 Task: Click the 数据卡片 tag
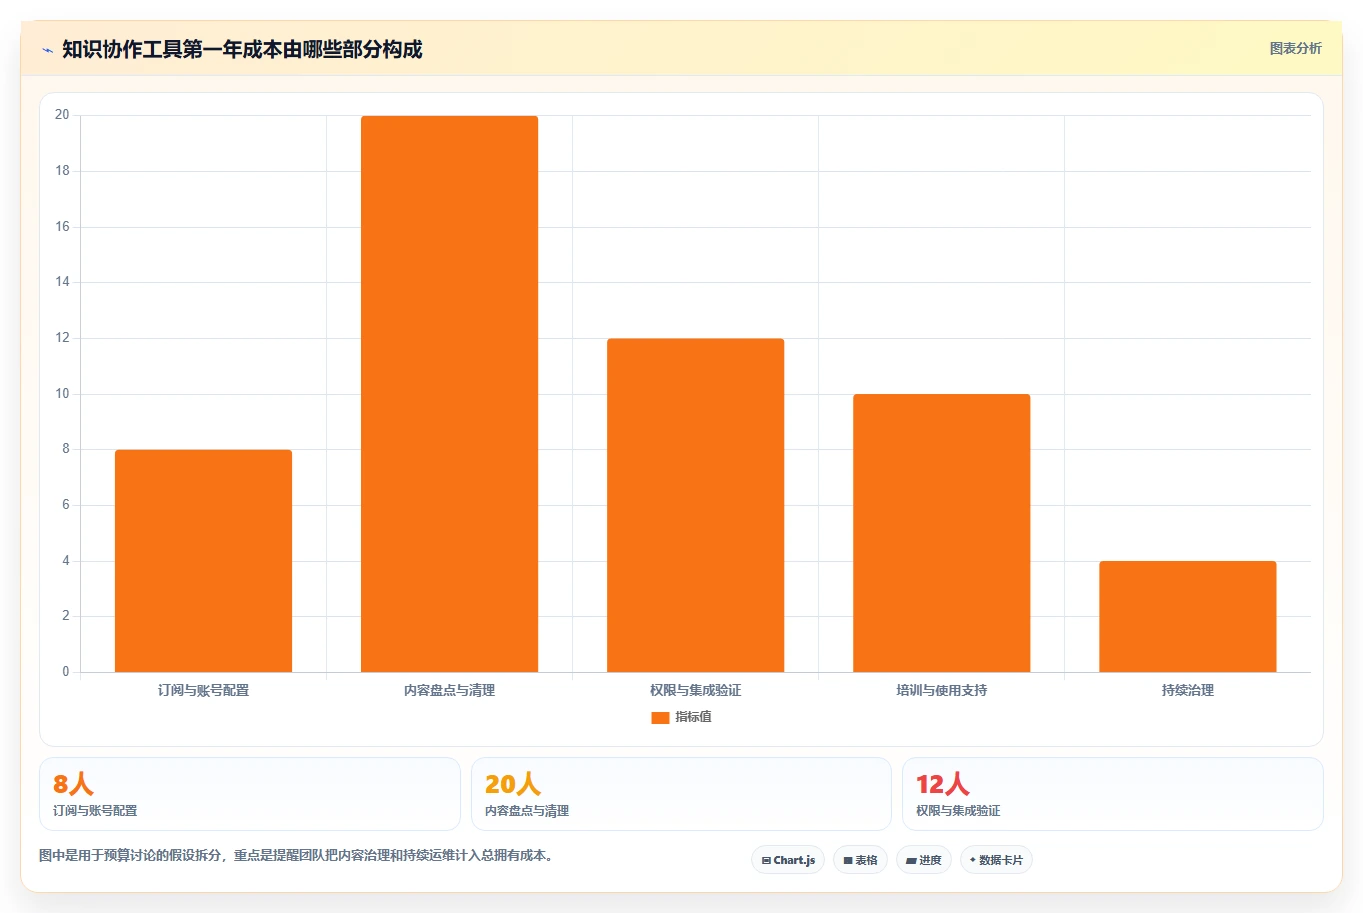click(x=996, y=860)
